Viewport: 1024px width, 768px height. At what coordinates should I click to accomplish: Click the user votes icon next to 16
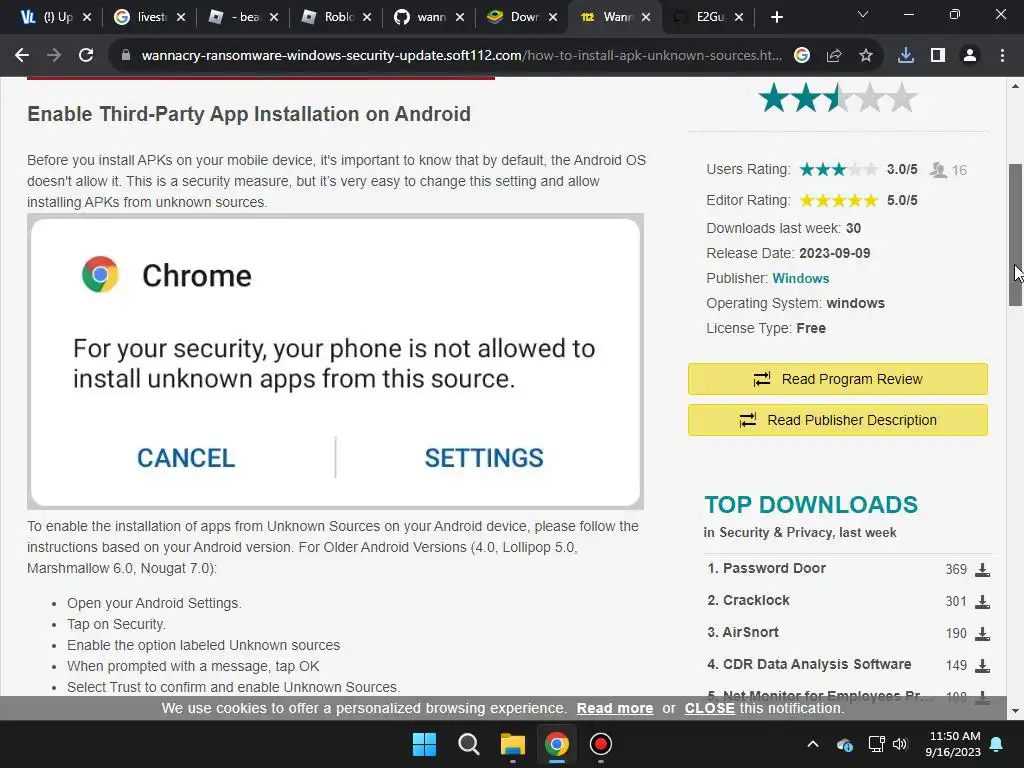pyautogui.click(x=938, y=170)
